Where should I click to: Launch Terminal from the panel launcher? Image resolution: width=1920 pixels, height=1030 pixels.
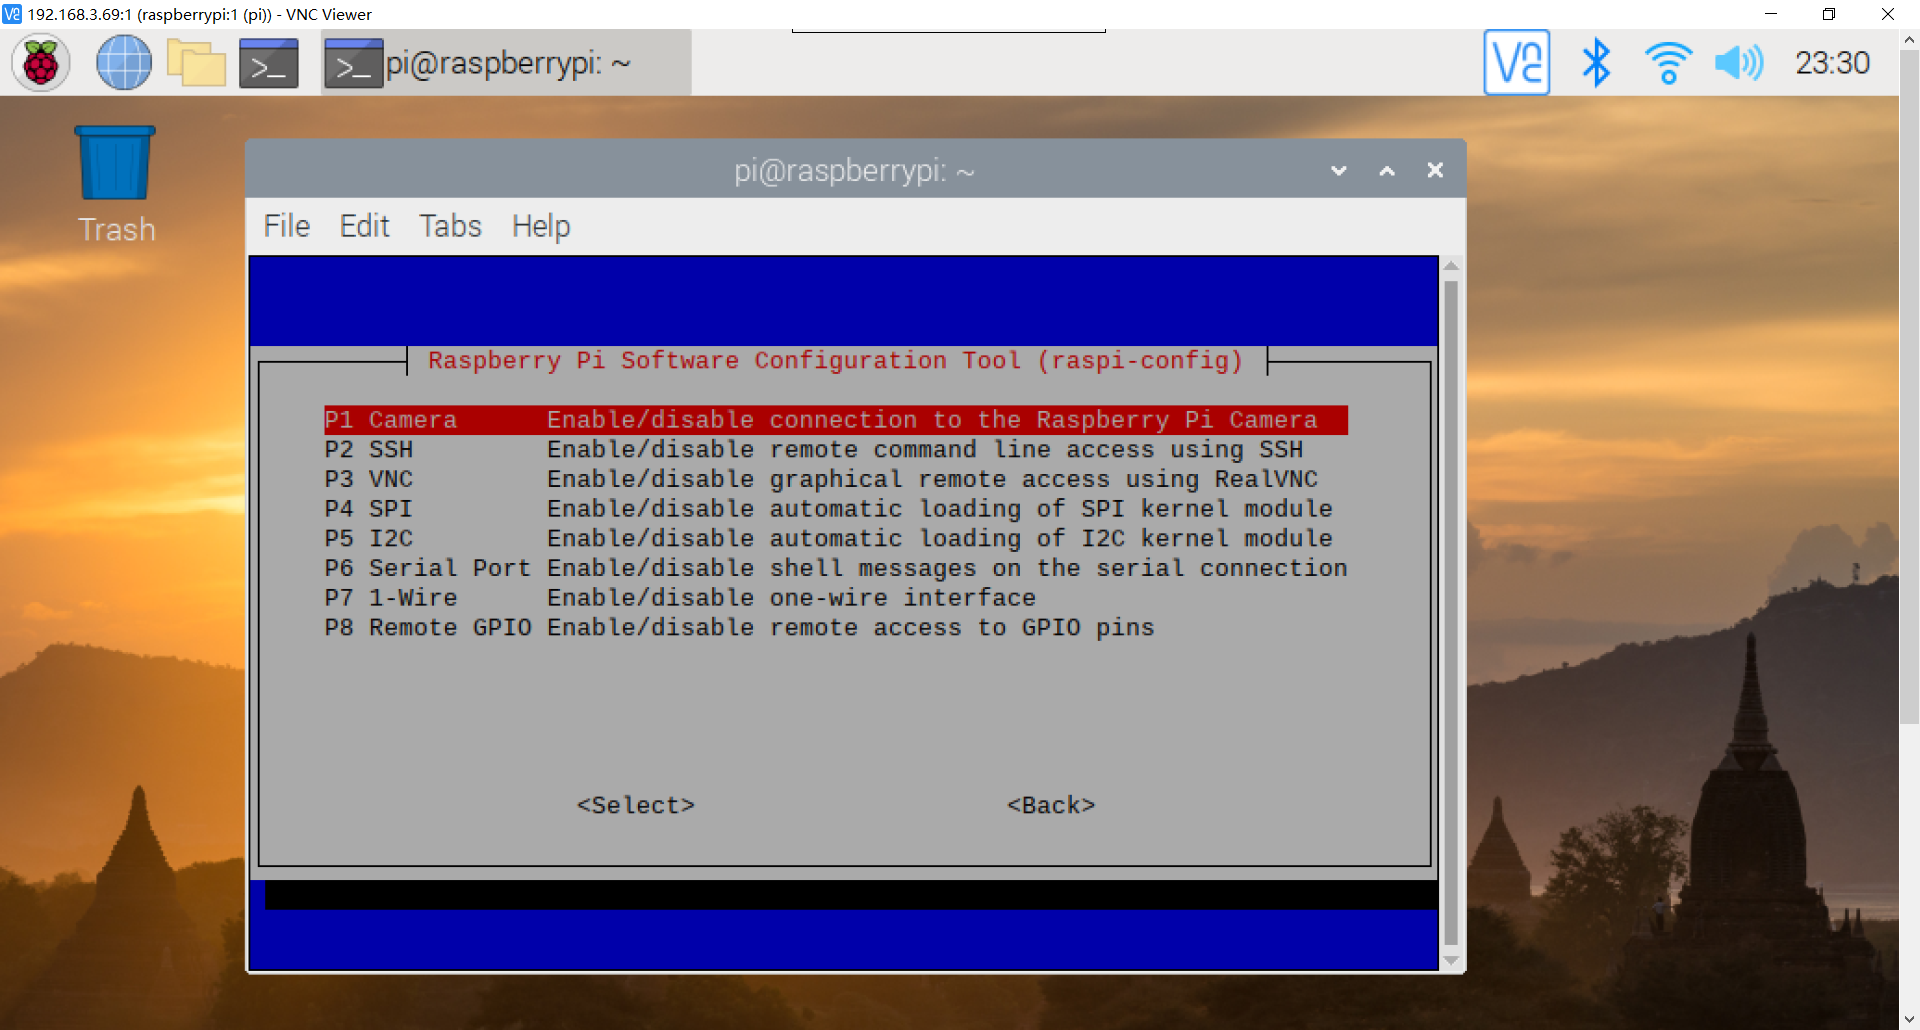(269, 63)
